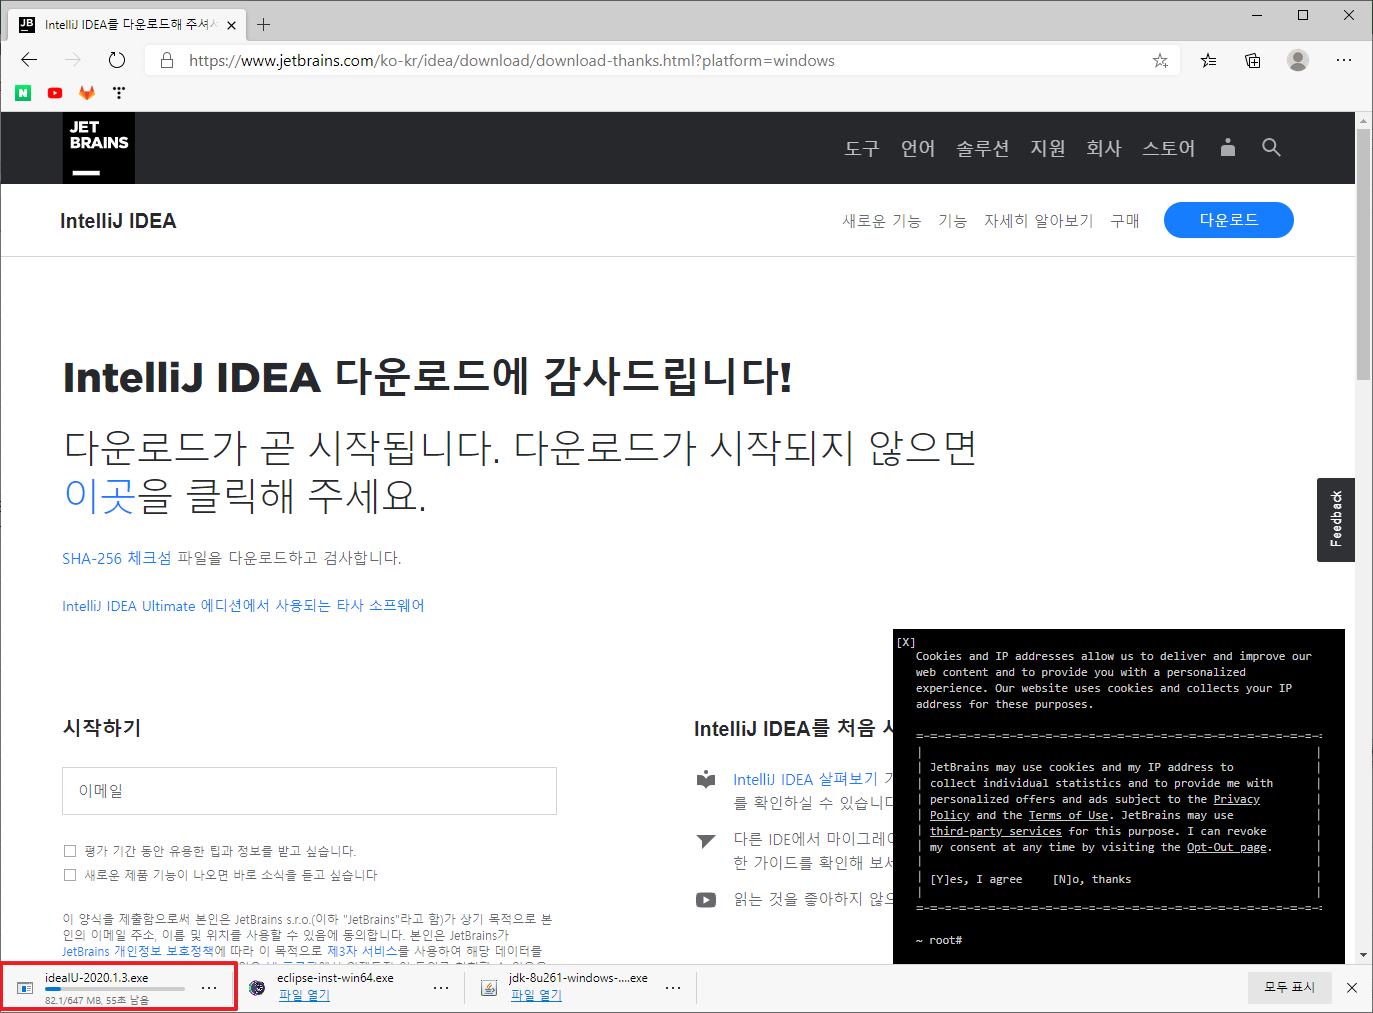
Task: Open jdk-8u261 file via 파일 열기
Action: [x=536, y=995]
